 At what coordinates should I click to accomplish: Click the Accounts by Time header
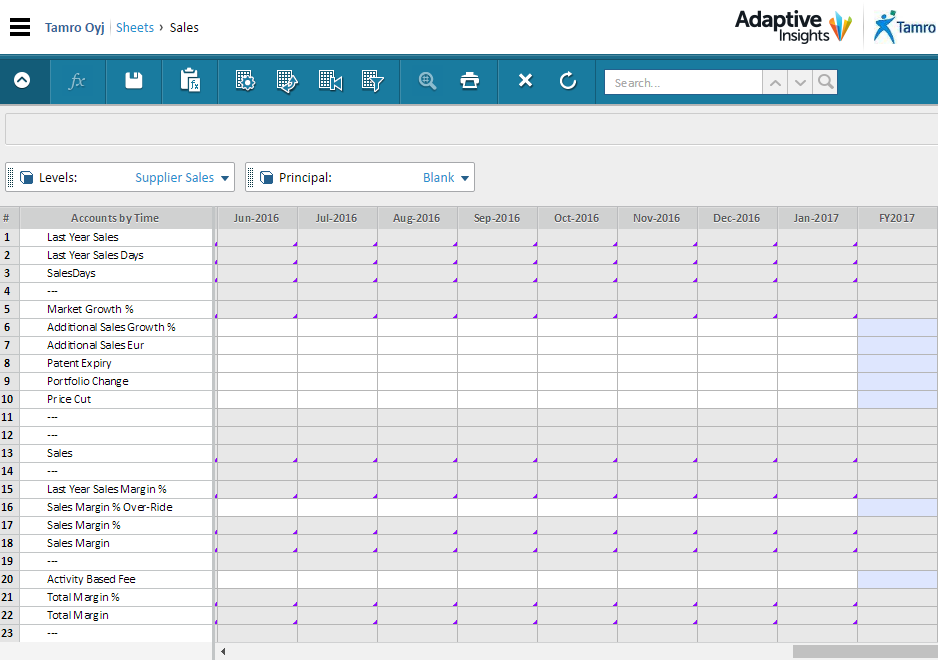point(115,218)
